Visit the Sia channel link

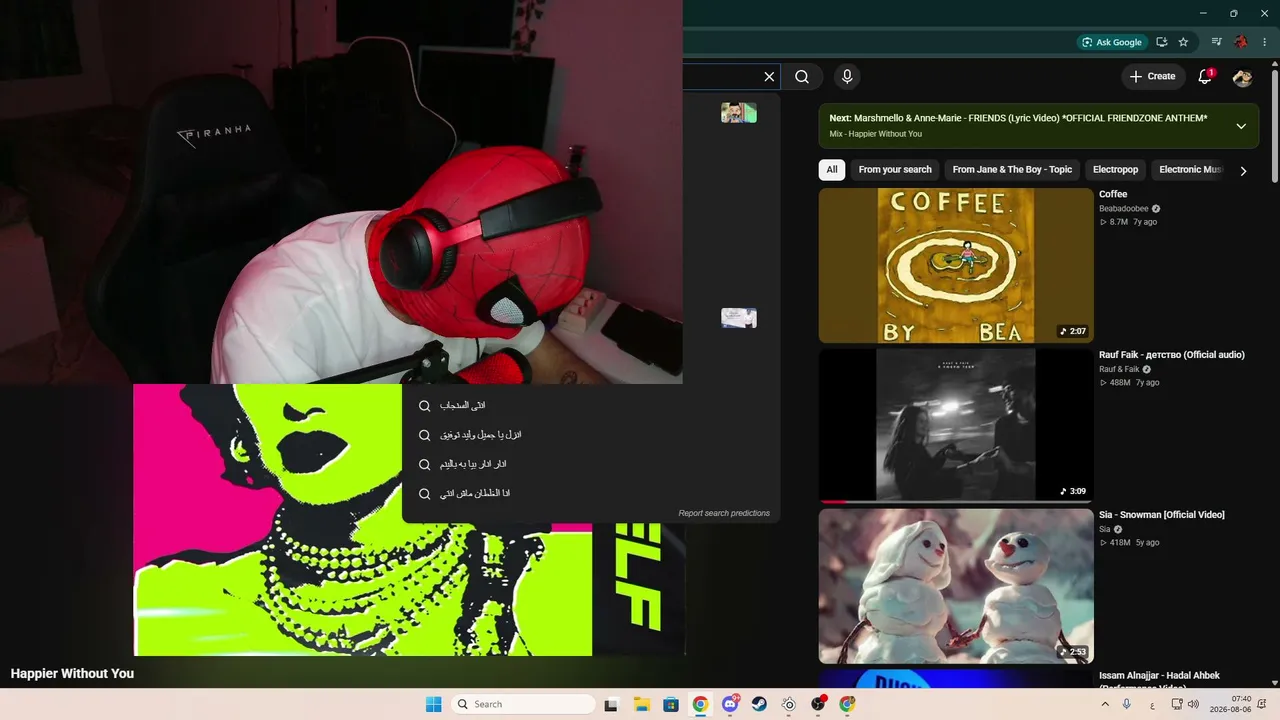coord(1105,530)
